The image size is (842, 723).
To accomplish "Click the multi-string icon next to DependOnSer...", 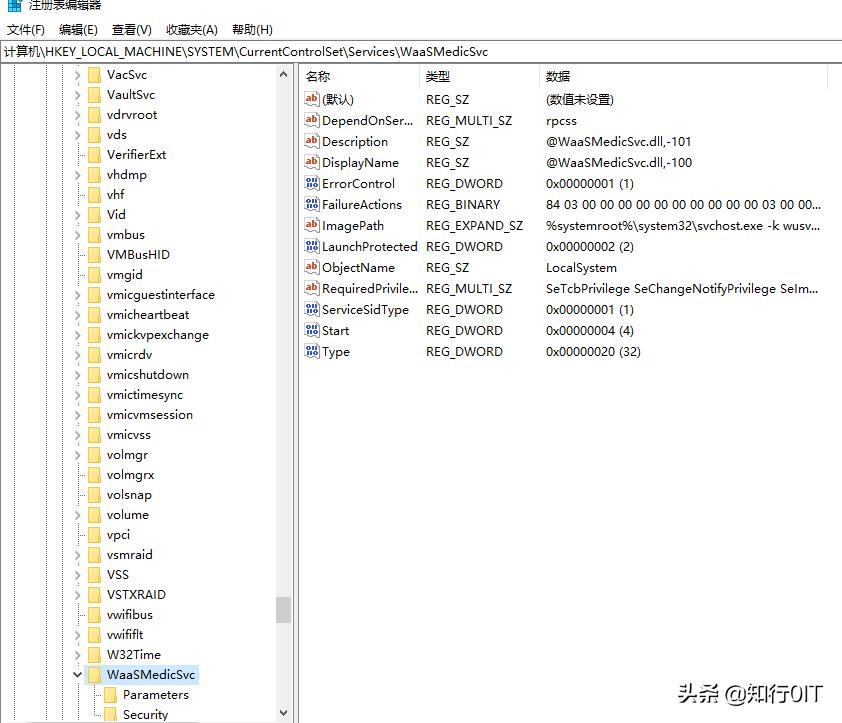I will coord(311,120).
